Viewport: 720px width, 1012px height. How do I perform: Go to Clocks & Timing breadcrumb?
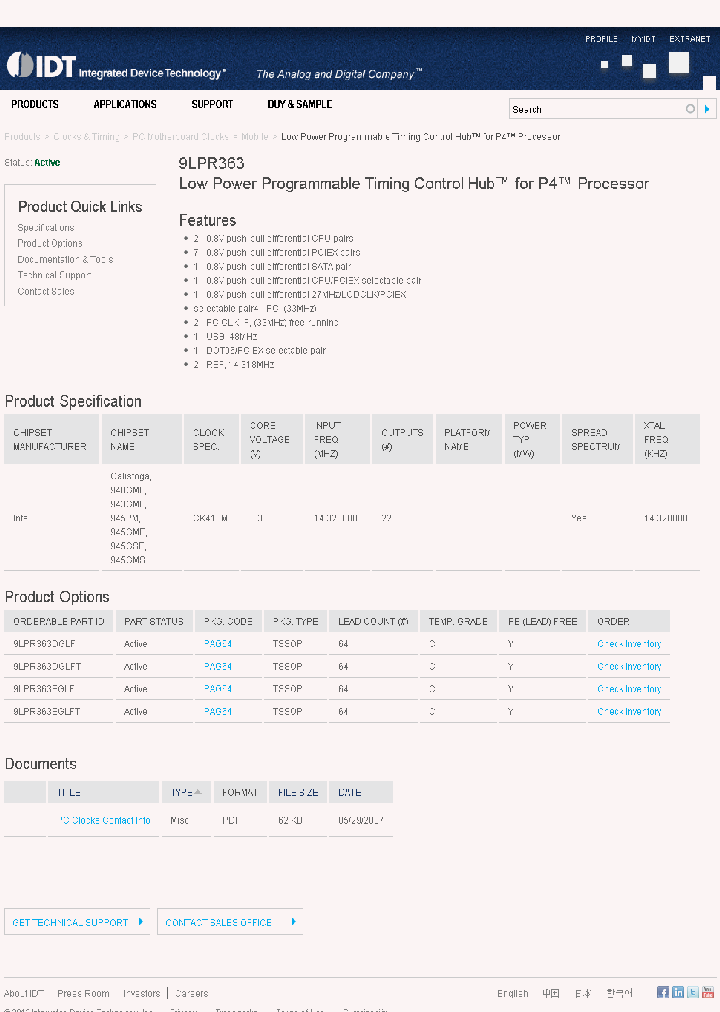[x=86, y=137]
